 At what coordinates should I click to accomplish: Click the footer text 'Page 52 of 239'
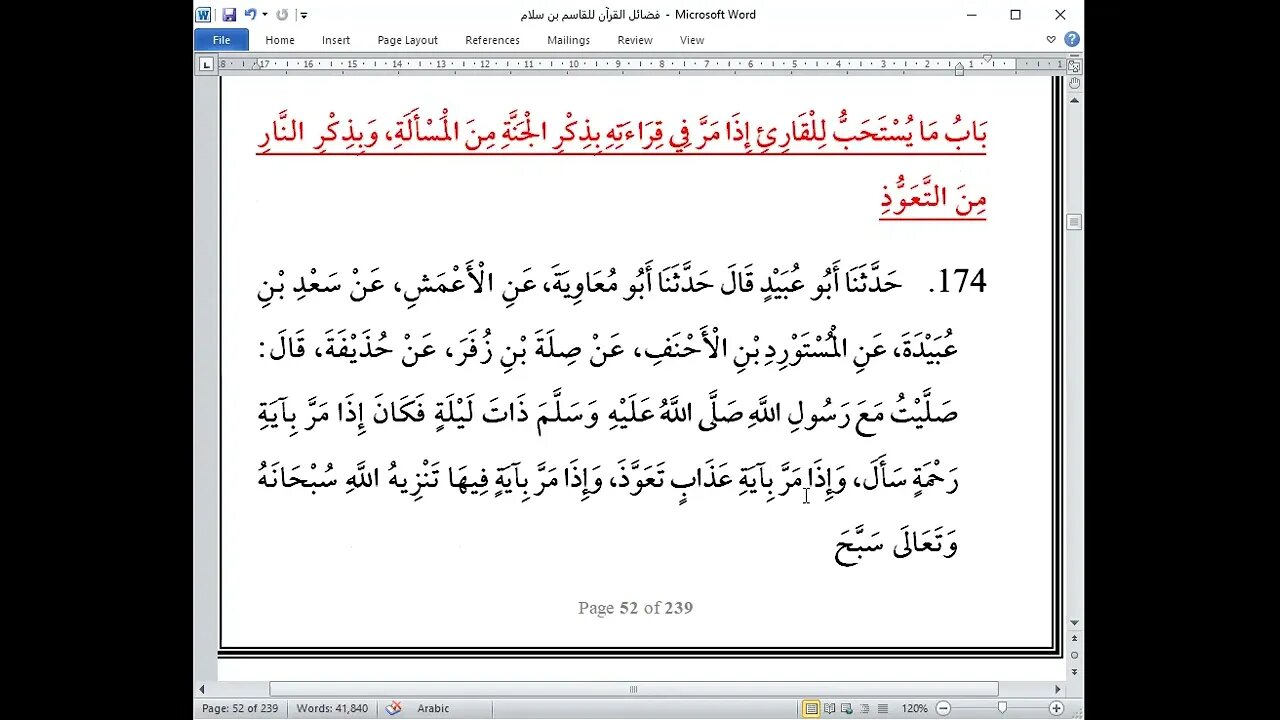coord(635,608)
